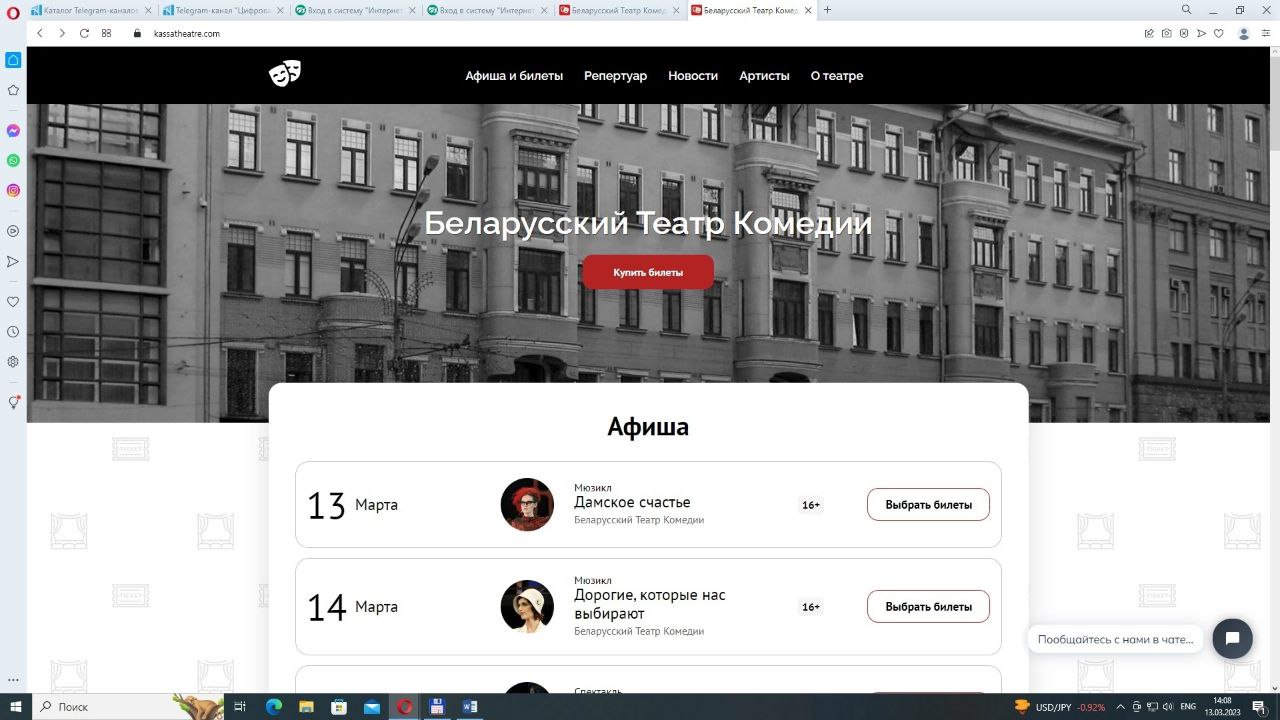Open the heart icon in Opera sidebar
Image resolution: width=1280 pixels, height=720 pixels.
point(13,301)
